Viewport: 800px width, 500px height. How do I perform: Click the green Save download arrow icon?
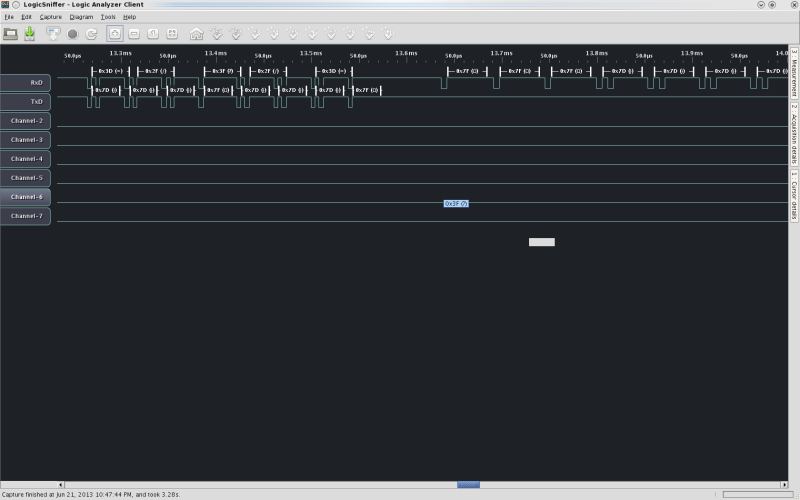(x=30, y=34)
